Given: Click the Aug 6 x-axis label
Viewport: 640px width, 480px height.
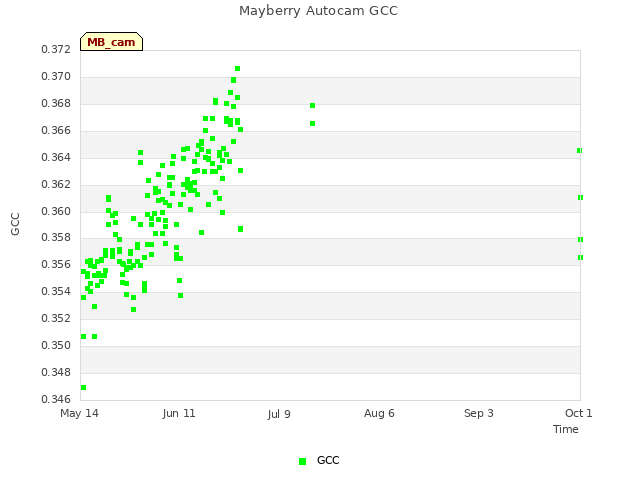Looking at the screenshot, I should coord(379,413).
